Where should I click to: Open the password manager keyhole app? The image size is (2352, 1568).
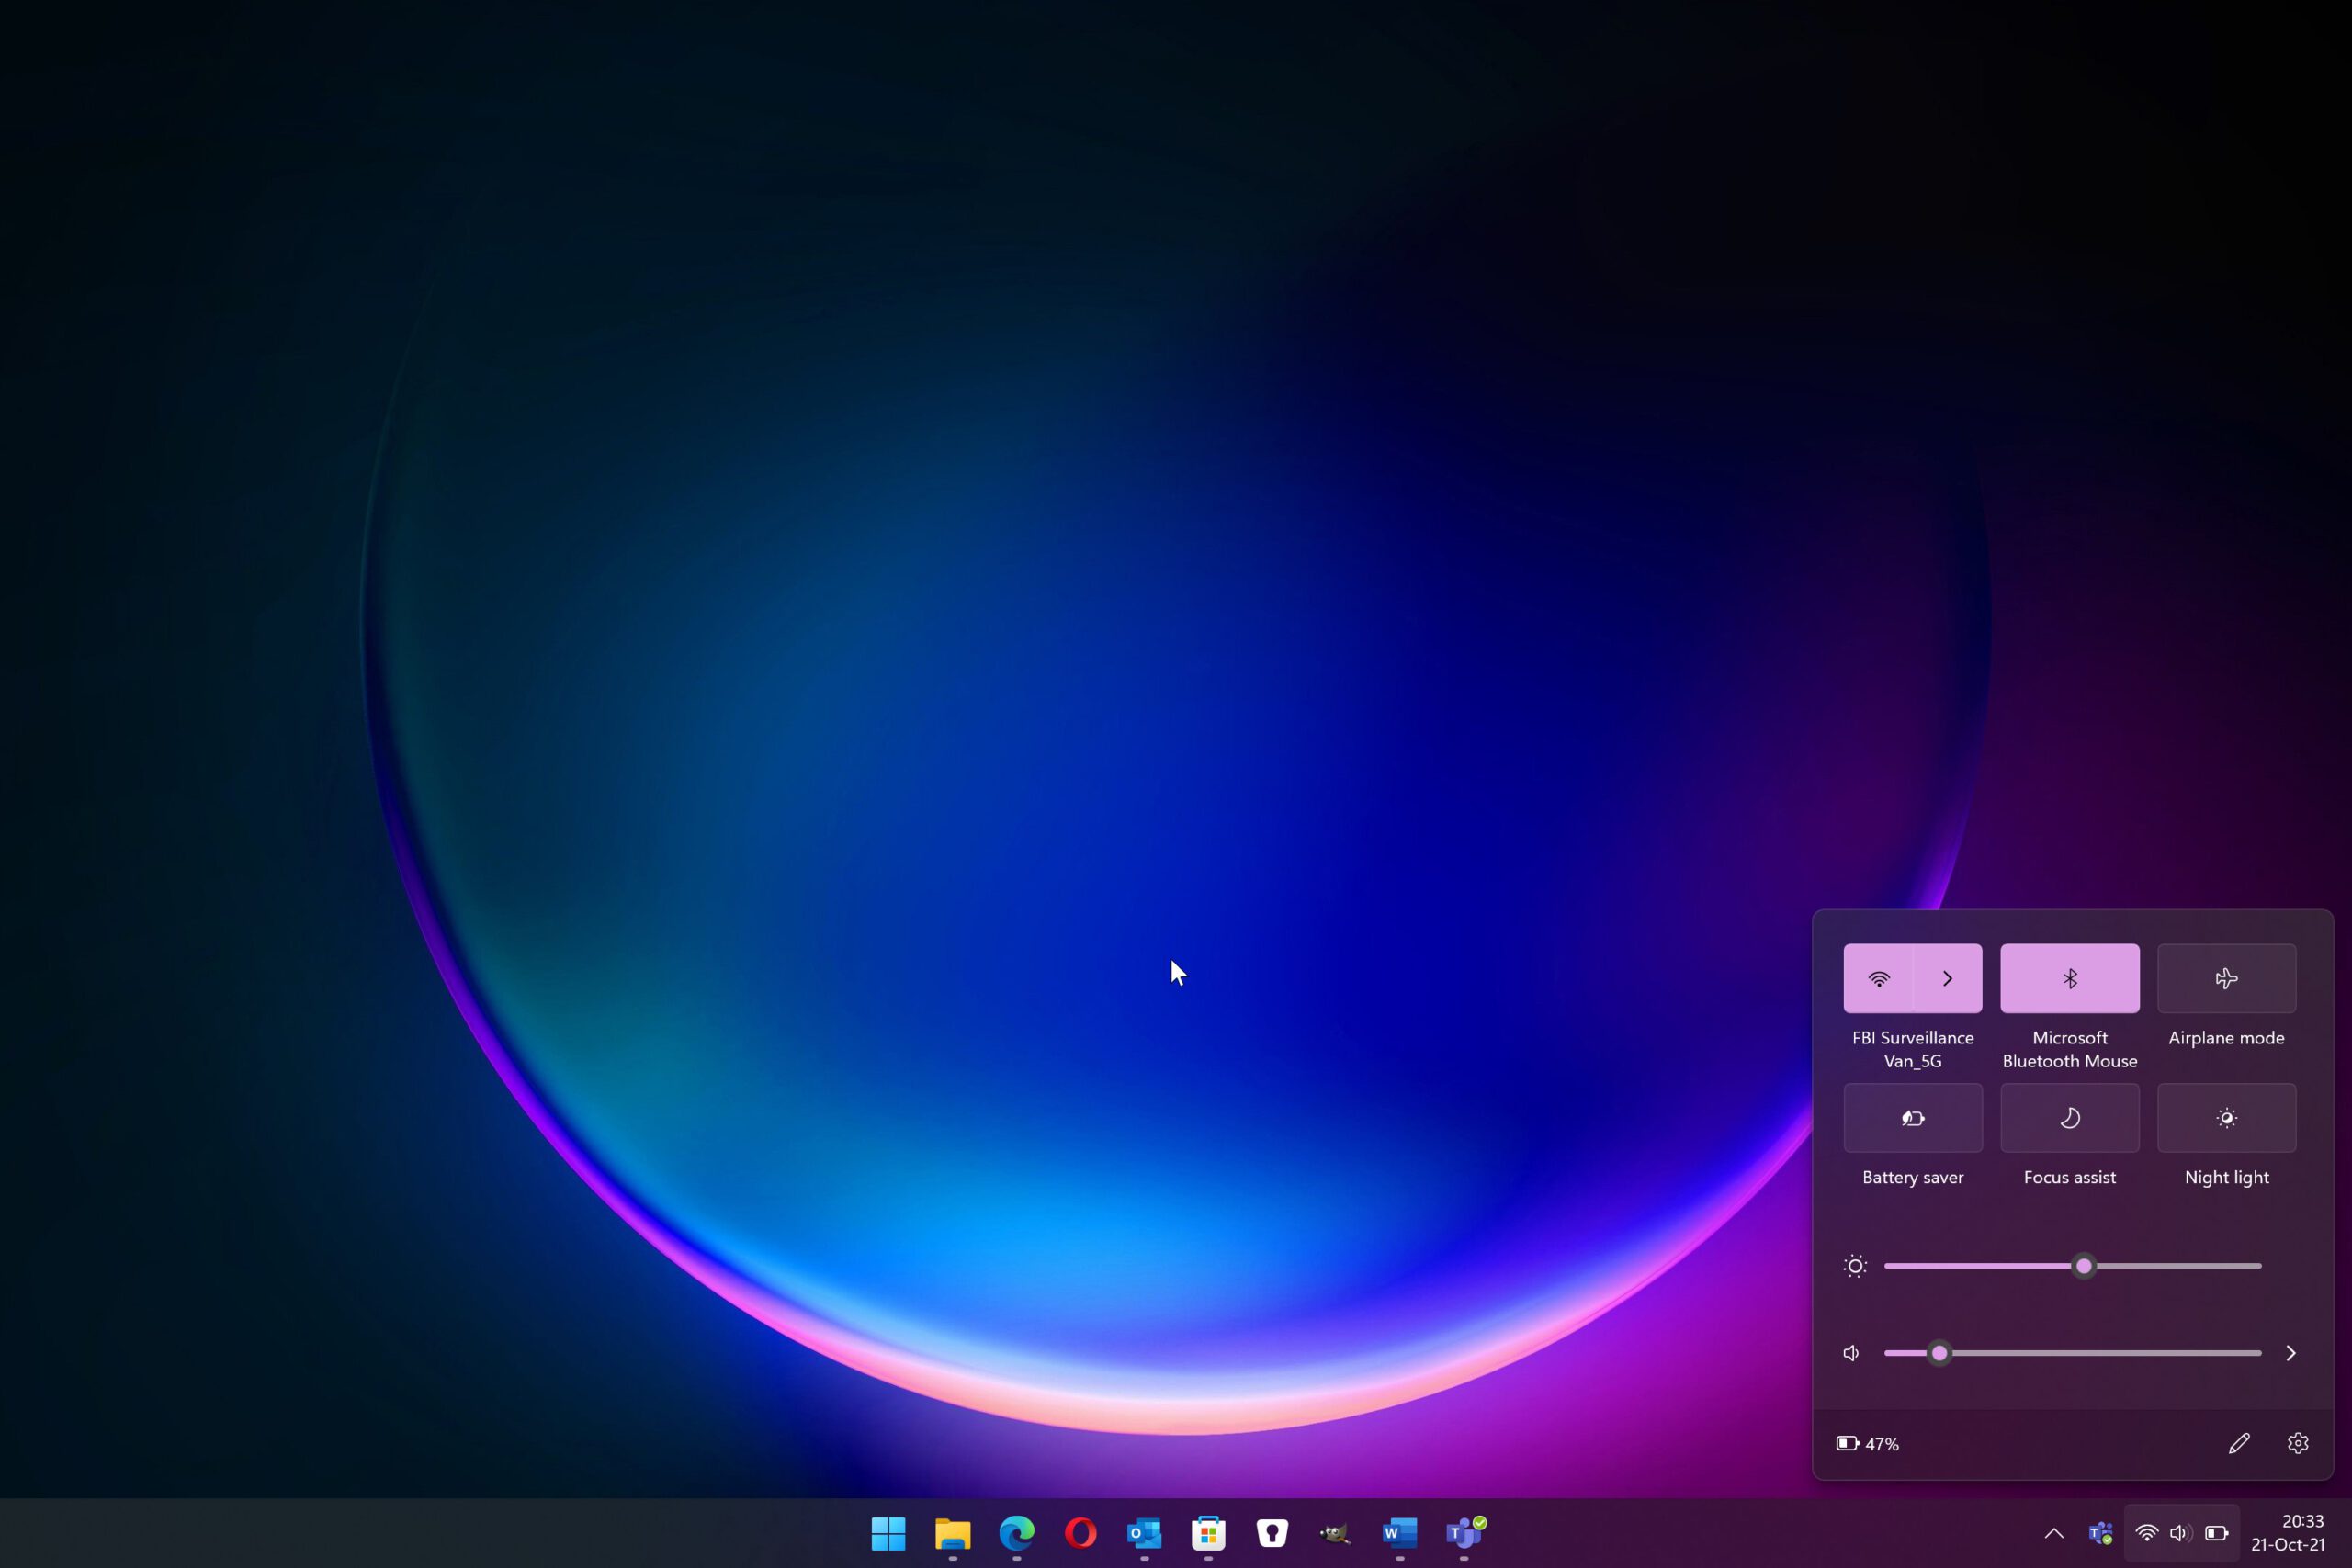pos(1272,1533)
